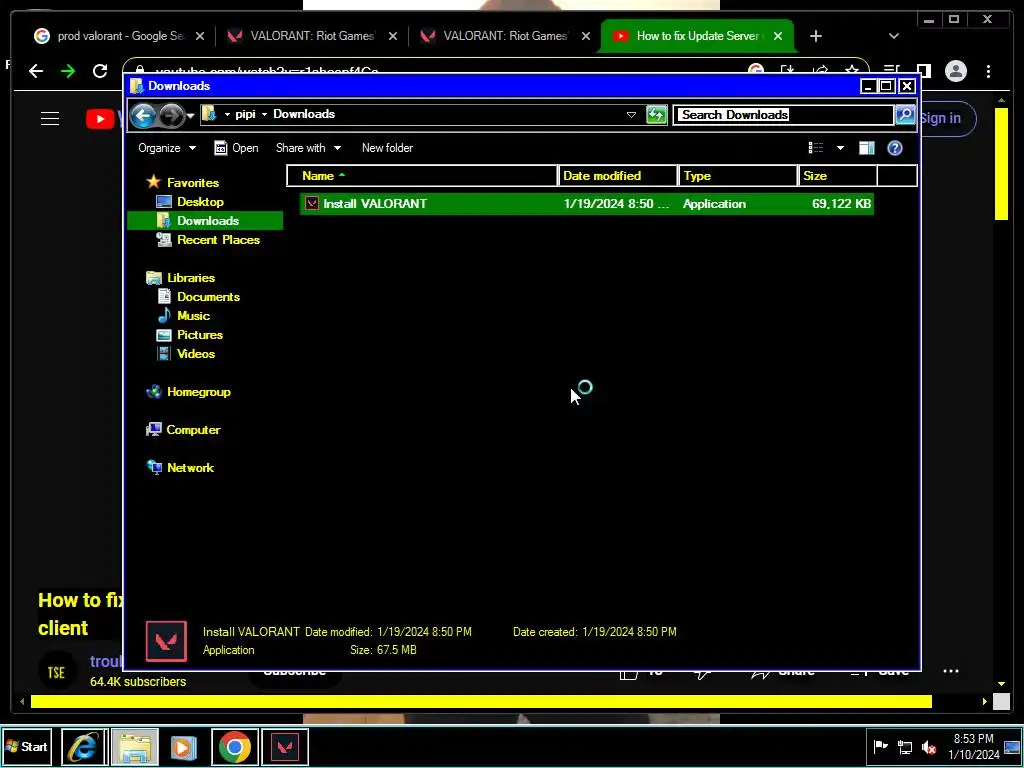
Task: Select the Install VALORANT file
Action: pos(586,204)
